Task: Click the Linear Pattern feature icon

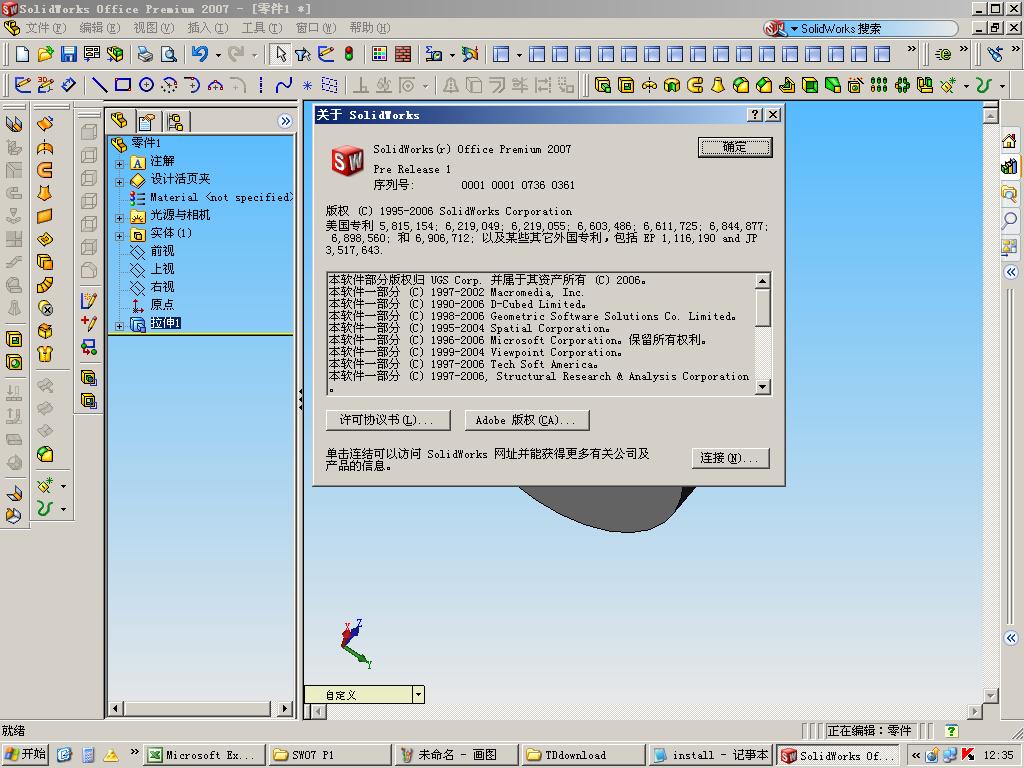Action: point(879,85)
